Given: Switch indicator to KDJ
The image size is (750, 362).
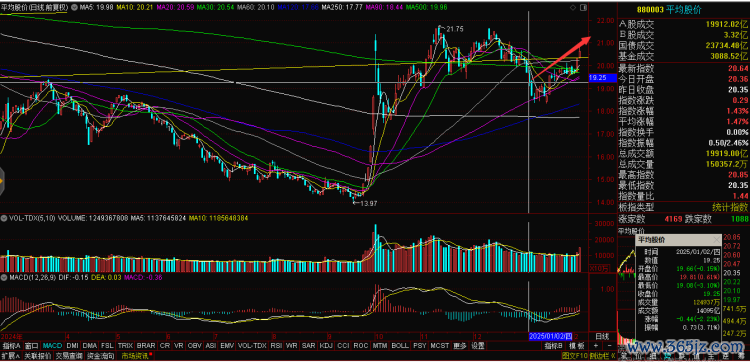Looking at the screenshot, I should (x=325, y=345).
